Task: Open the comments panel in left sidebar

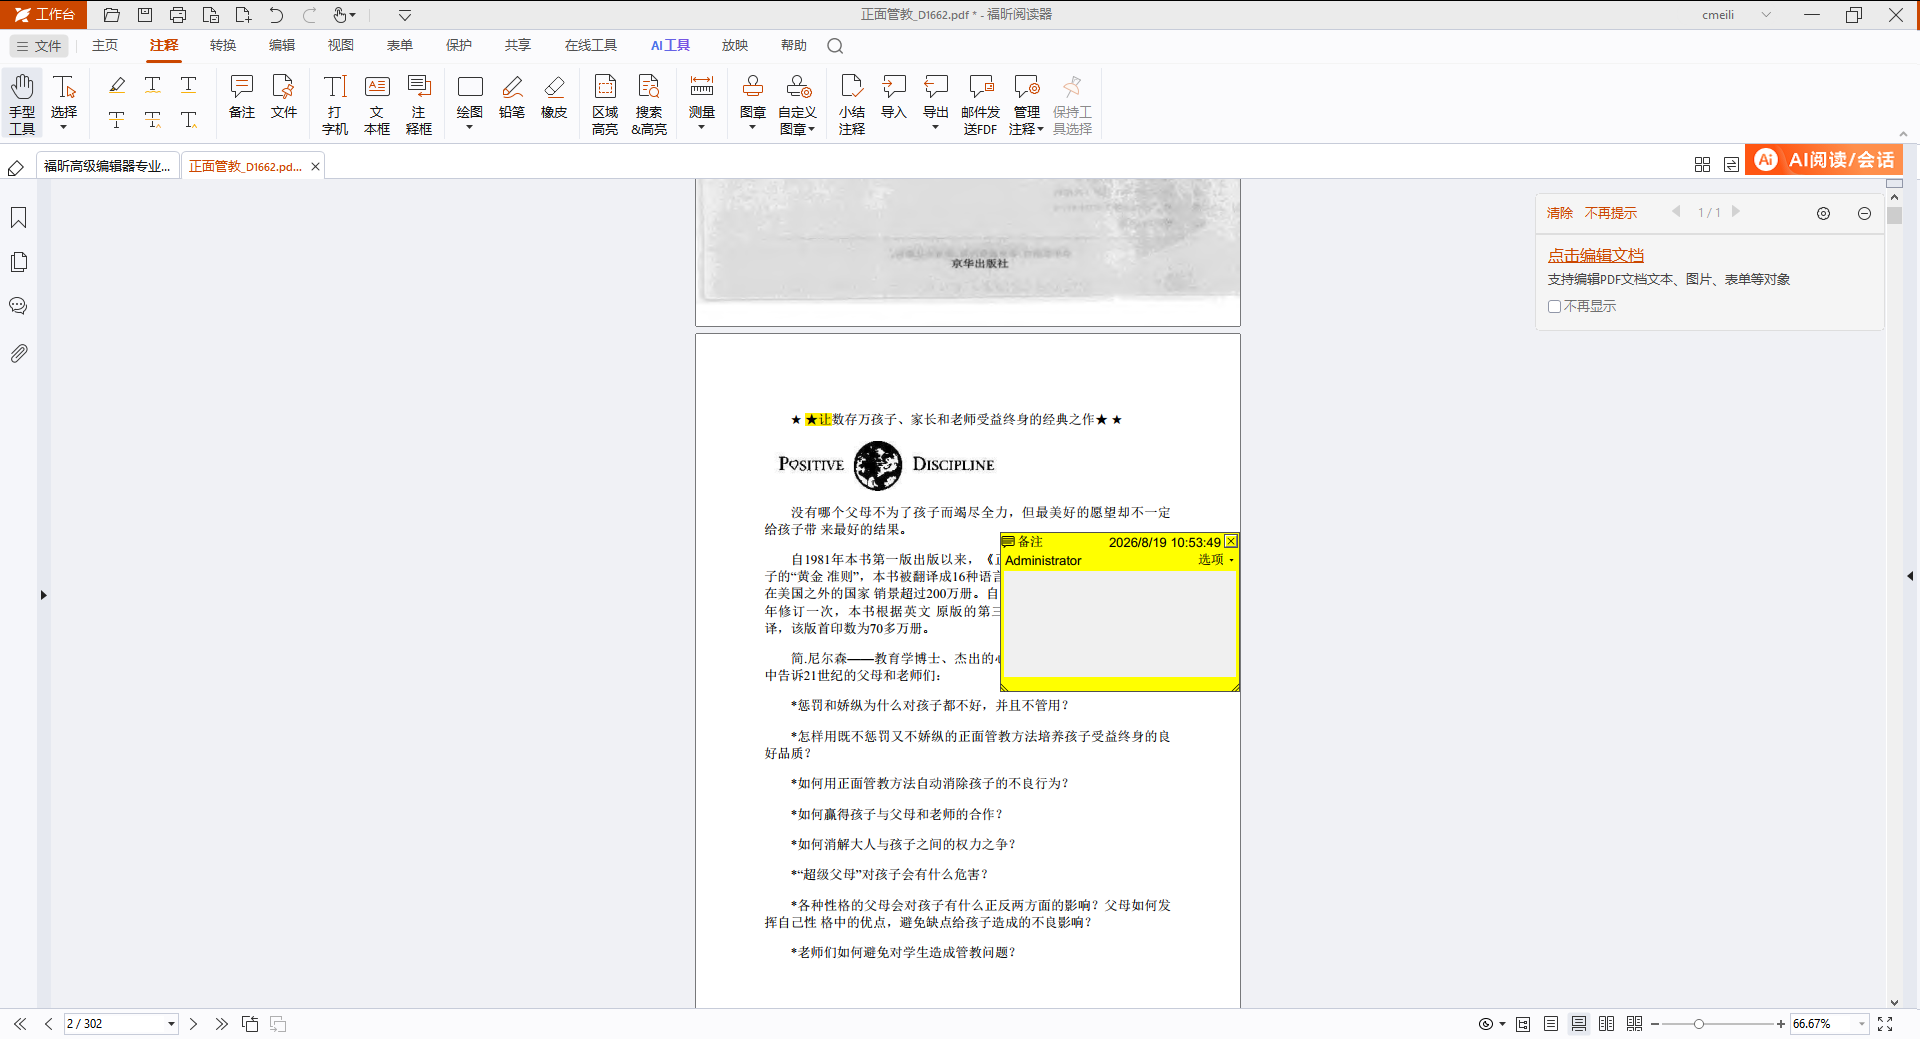Action: (18, 306)
